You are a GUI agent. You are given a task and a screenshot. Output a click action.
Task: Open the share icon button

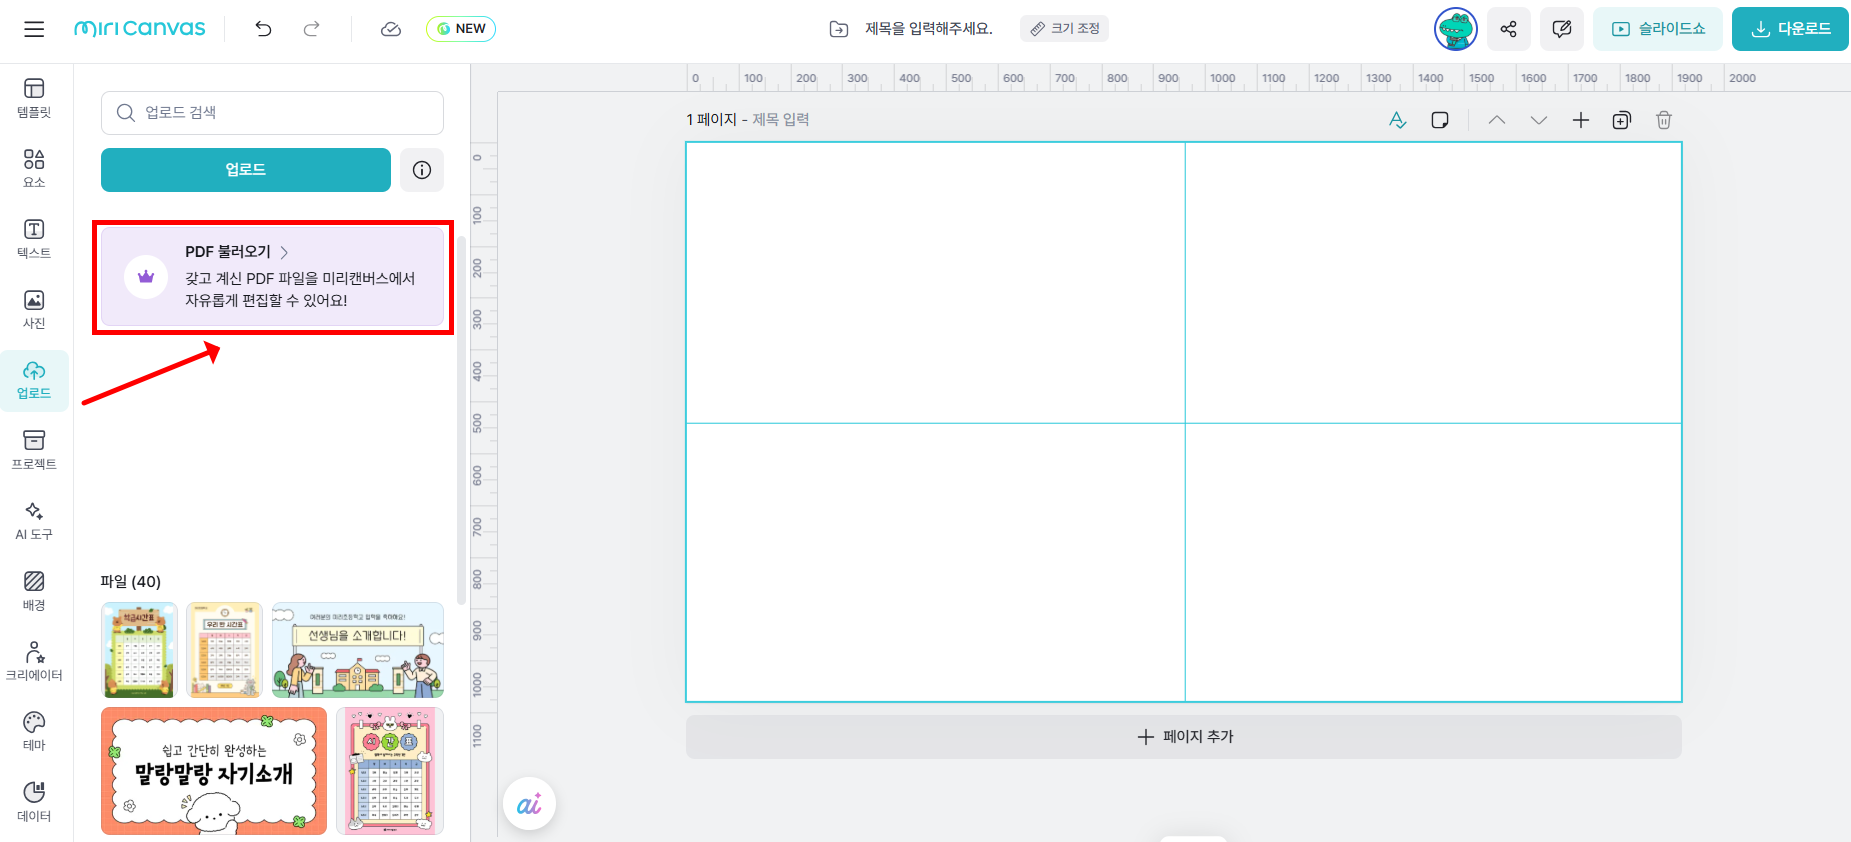(x=1508, y=29)
